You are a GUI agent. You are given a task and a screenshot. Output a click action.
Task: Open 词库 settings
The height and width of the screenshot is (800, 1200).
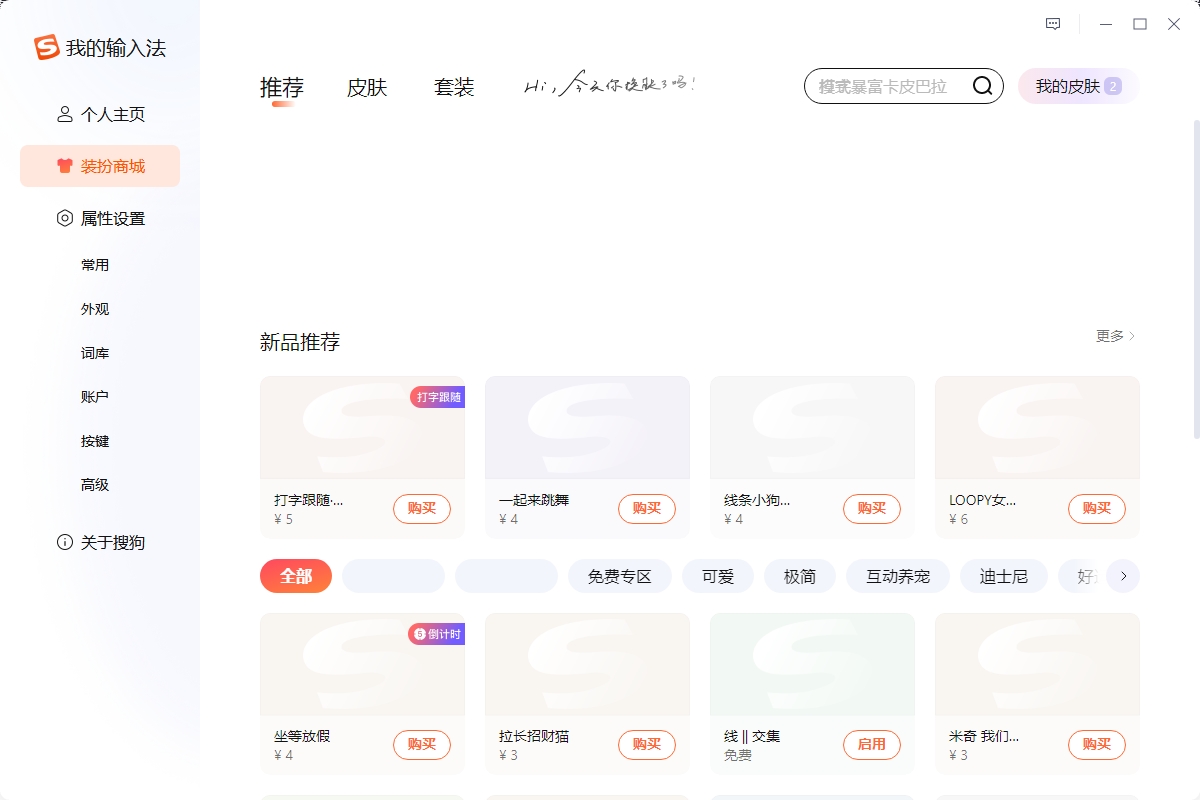coord(95,353)
